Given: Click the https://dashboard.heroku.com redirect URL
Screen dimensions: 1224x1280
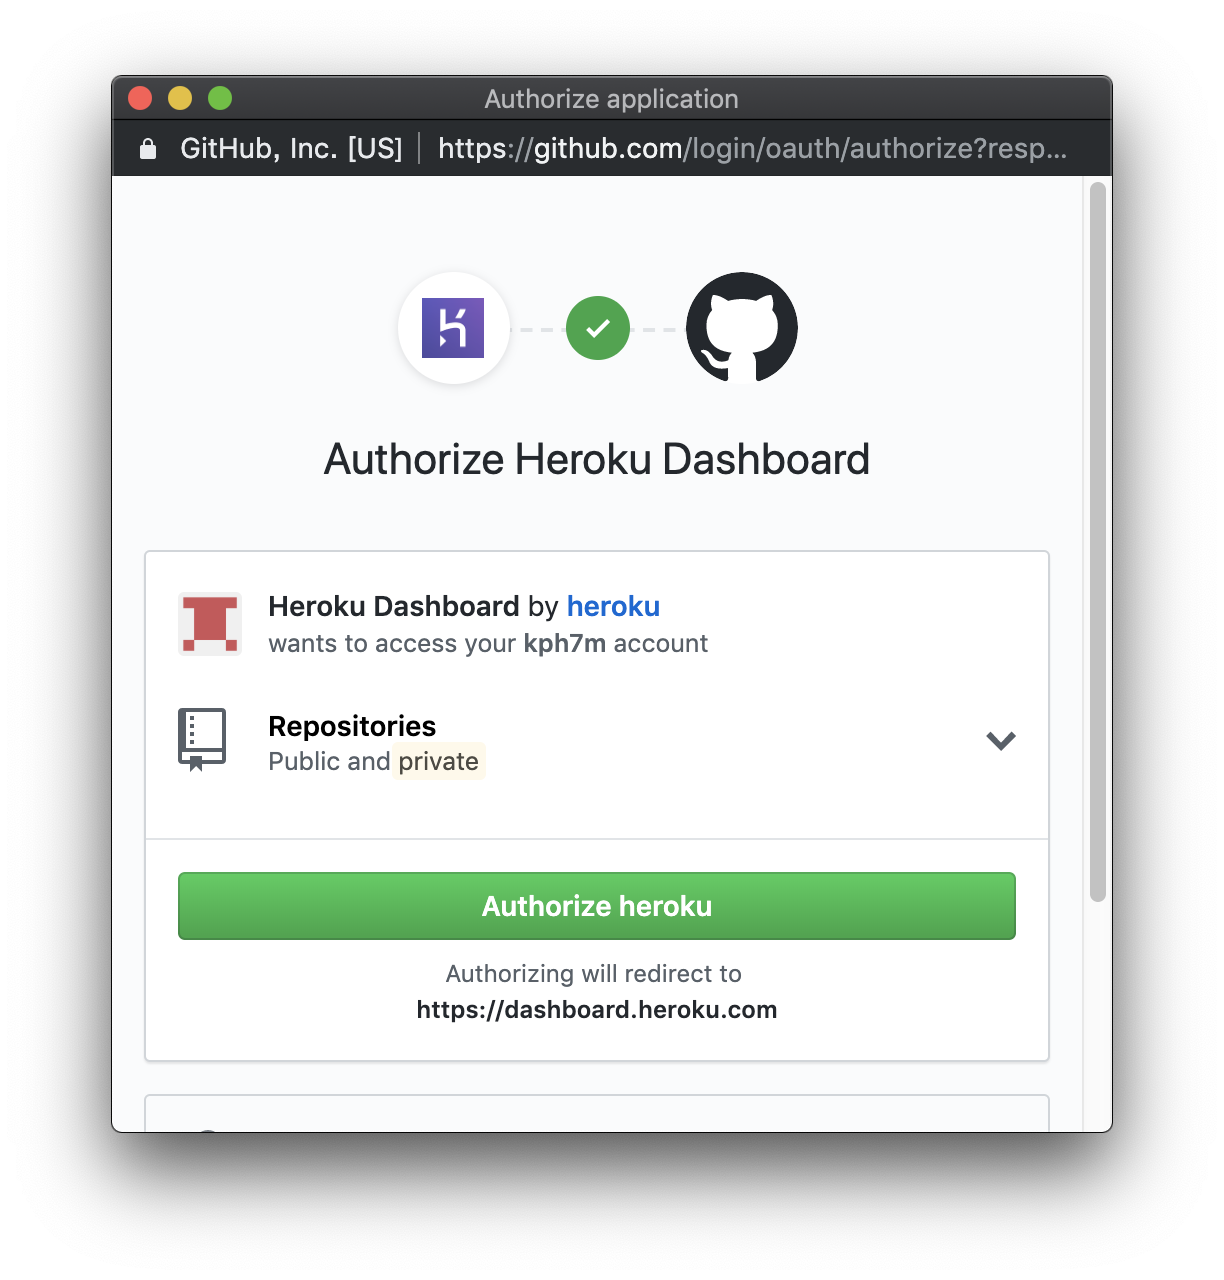Looking at the screenshot, I should pyautogui.click(x=597, y=1010).
